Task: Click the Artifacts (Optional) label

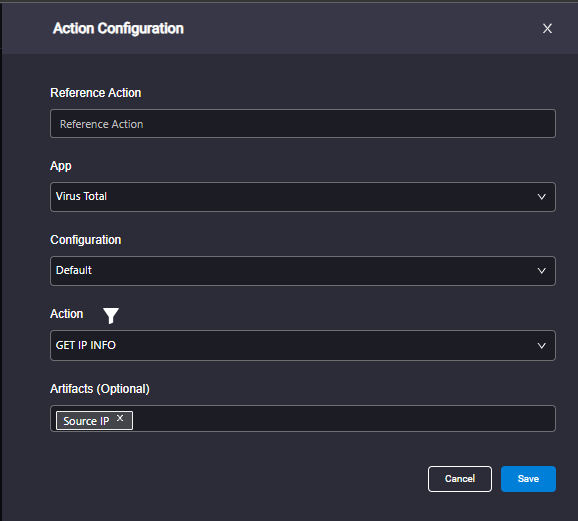Action: point(100,389)
